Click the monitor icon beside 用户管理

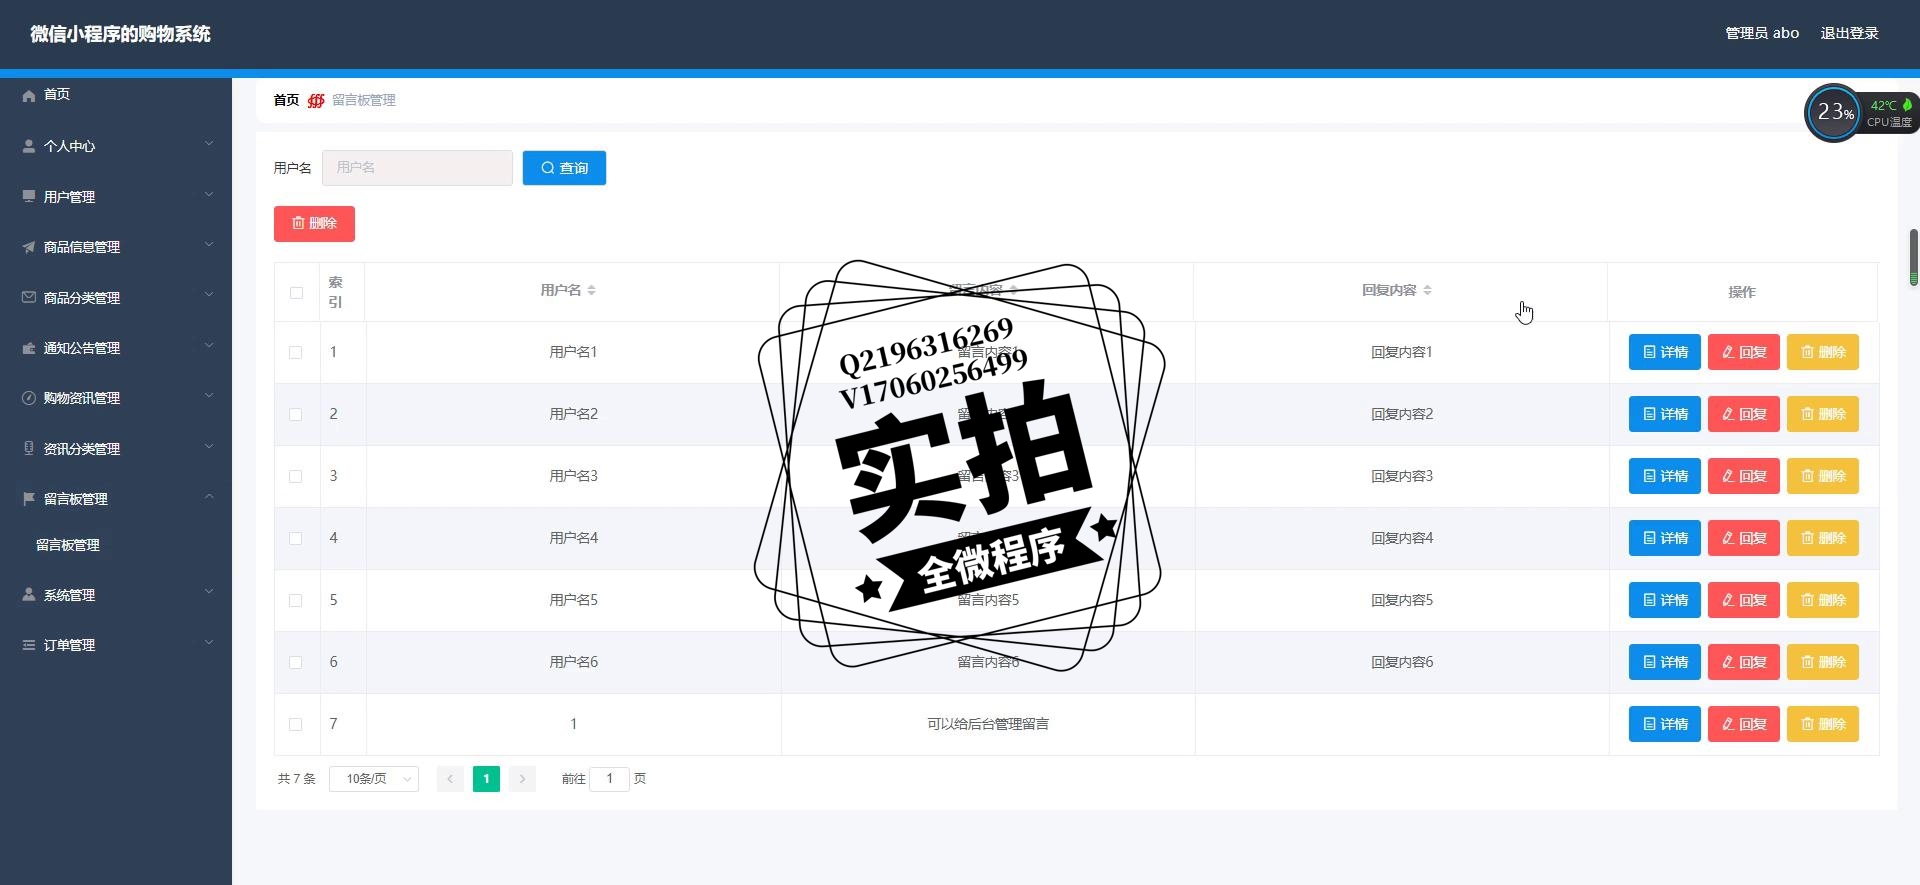(x=29, y=196)
